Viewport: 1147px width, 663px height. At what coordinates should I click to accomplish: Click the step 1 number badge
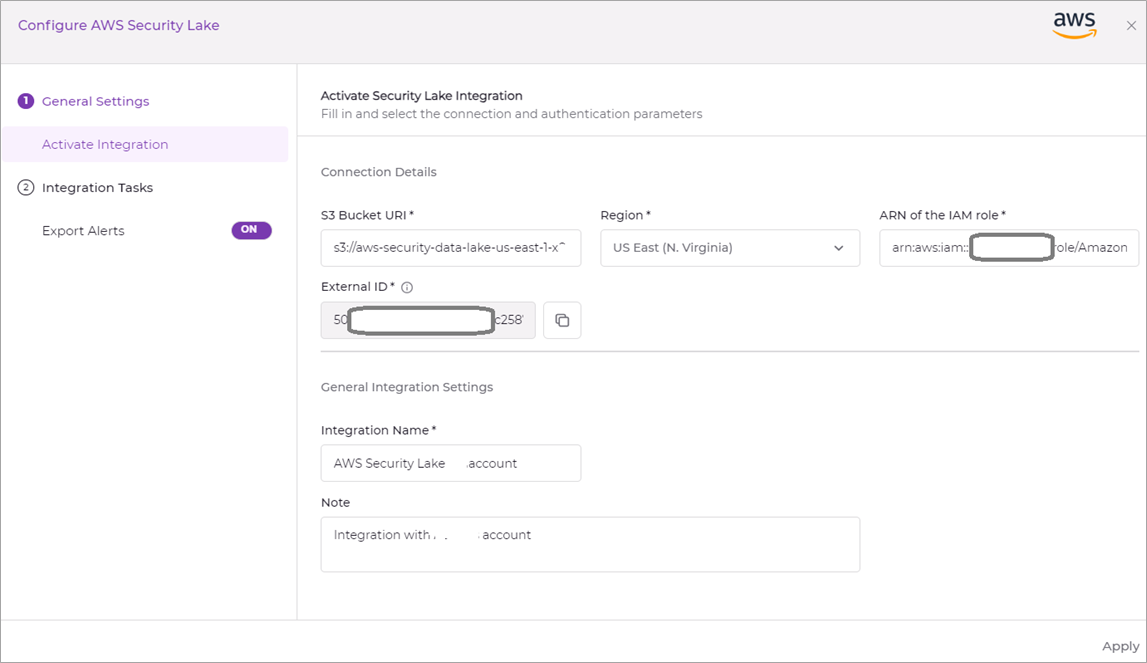coord(26,101)
